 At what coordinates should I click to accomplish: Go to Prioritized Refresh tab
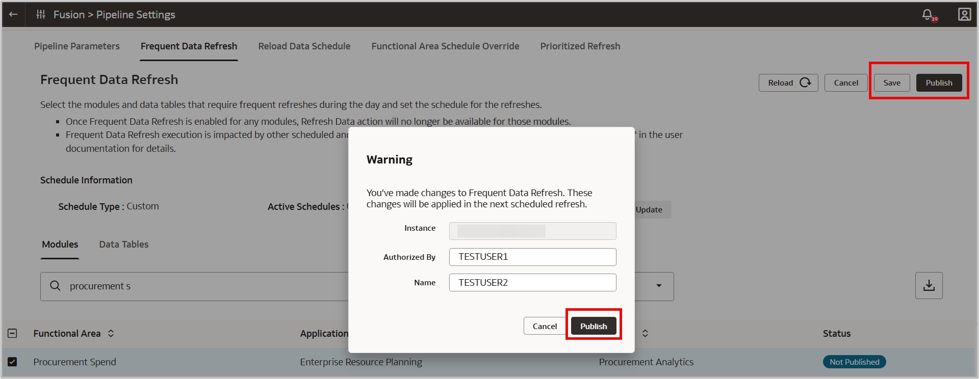click(580, 46)
